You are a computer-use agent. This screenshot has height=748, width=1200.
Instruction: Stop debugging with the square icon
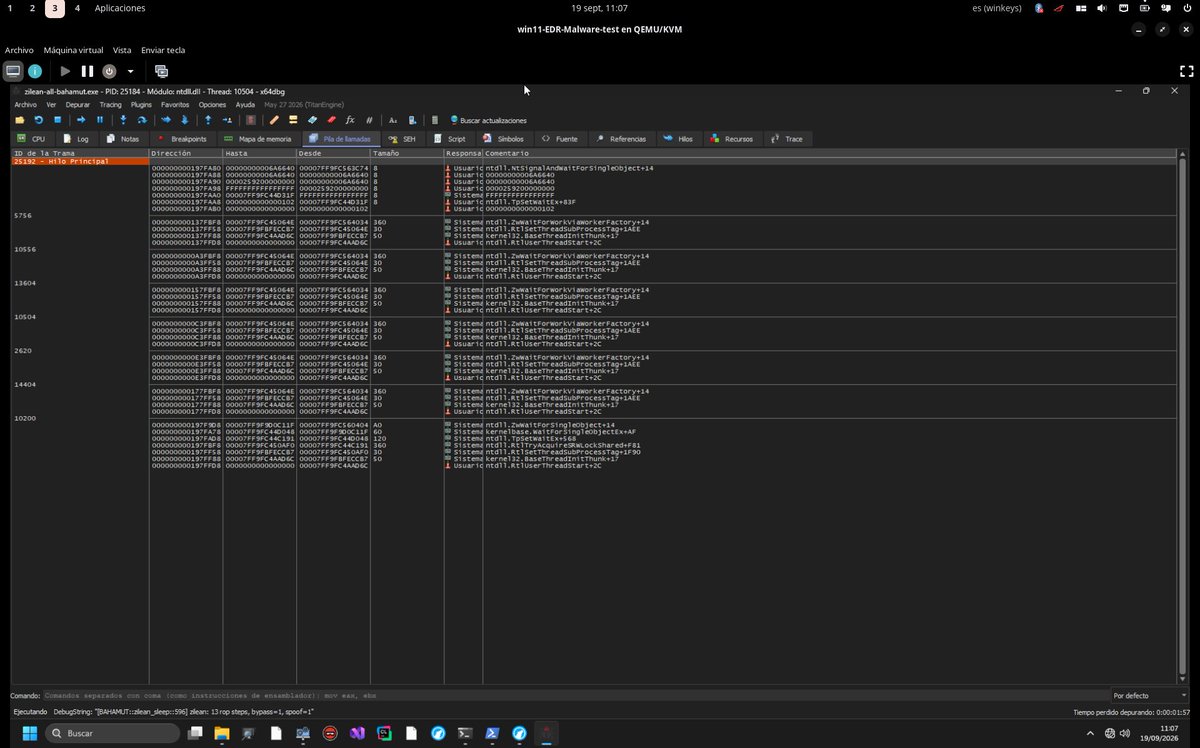click(58, 120)
